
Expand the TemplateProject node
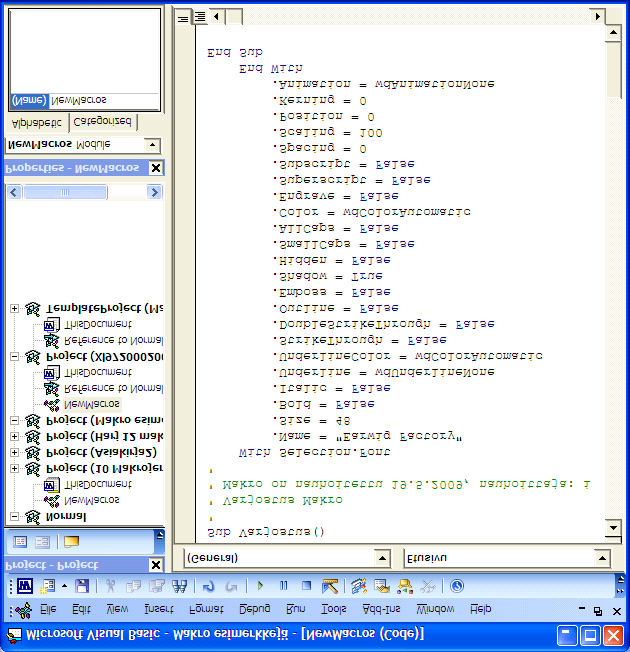tap(14, 309)
